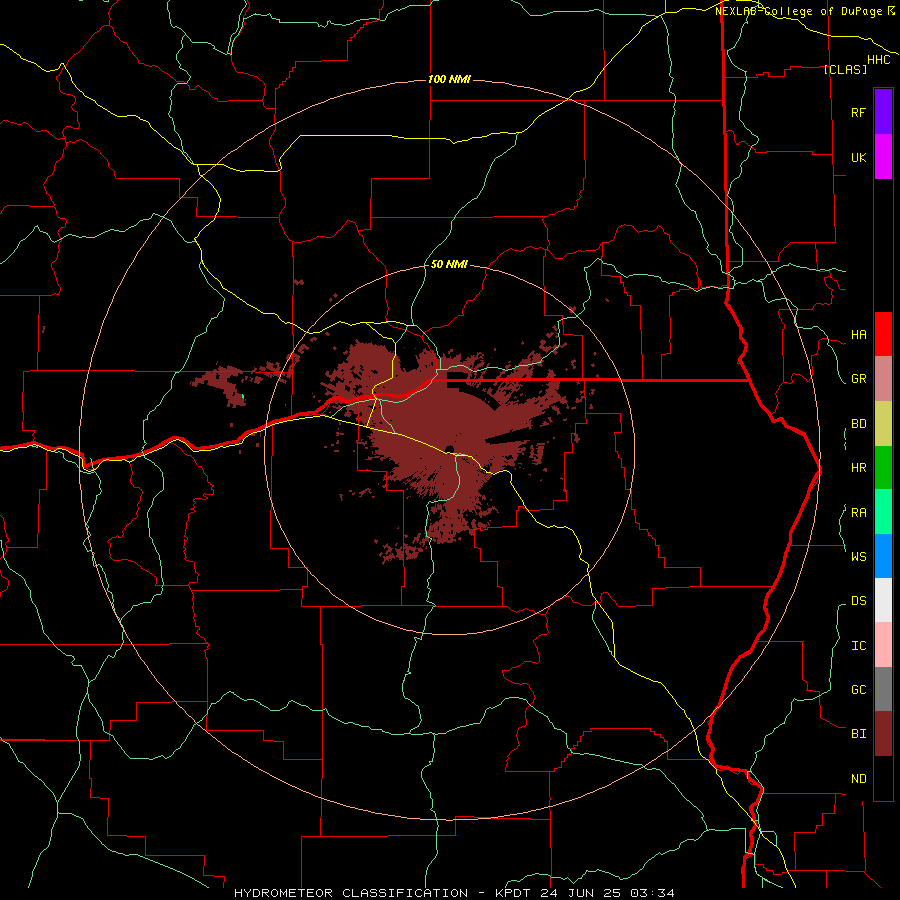Click the WS legend label
Viewport: 900px width, 900px height.
858,557
